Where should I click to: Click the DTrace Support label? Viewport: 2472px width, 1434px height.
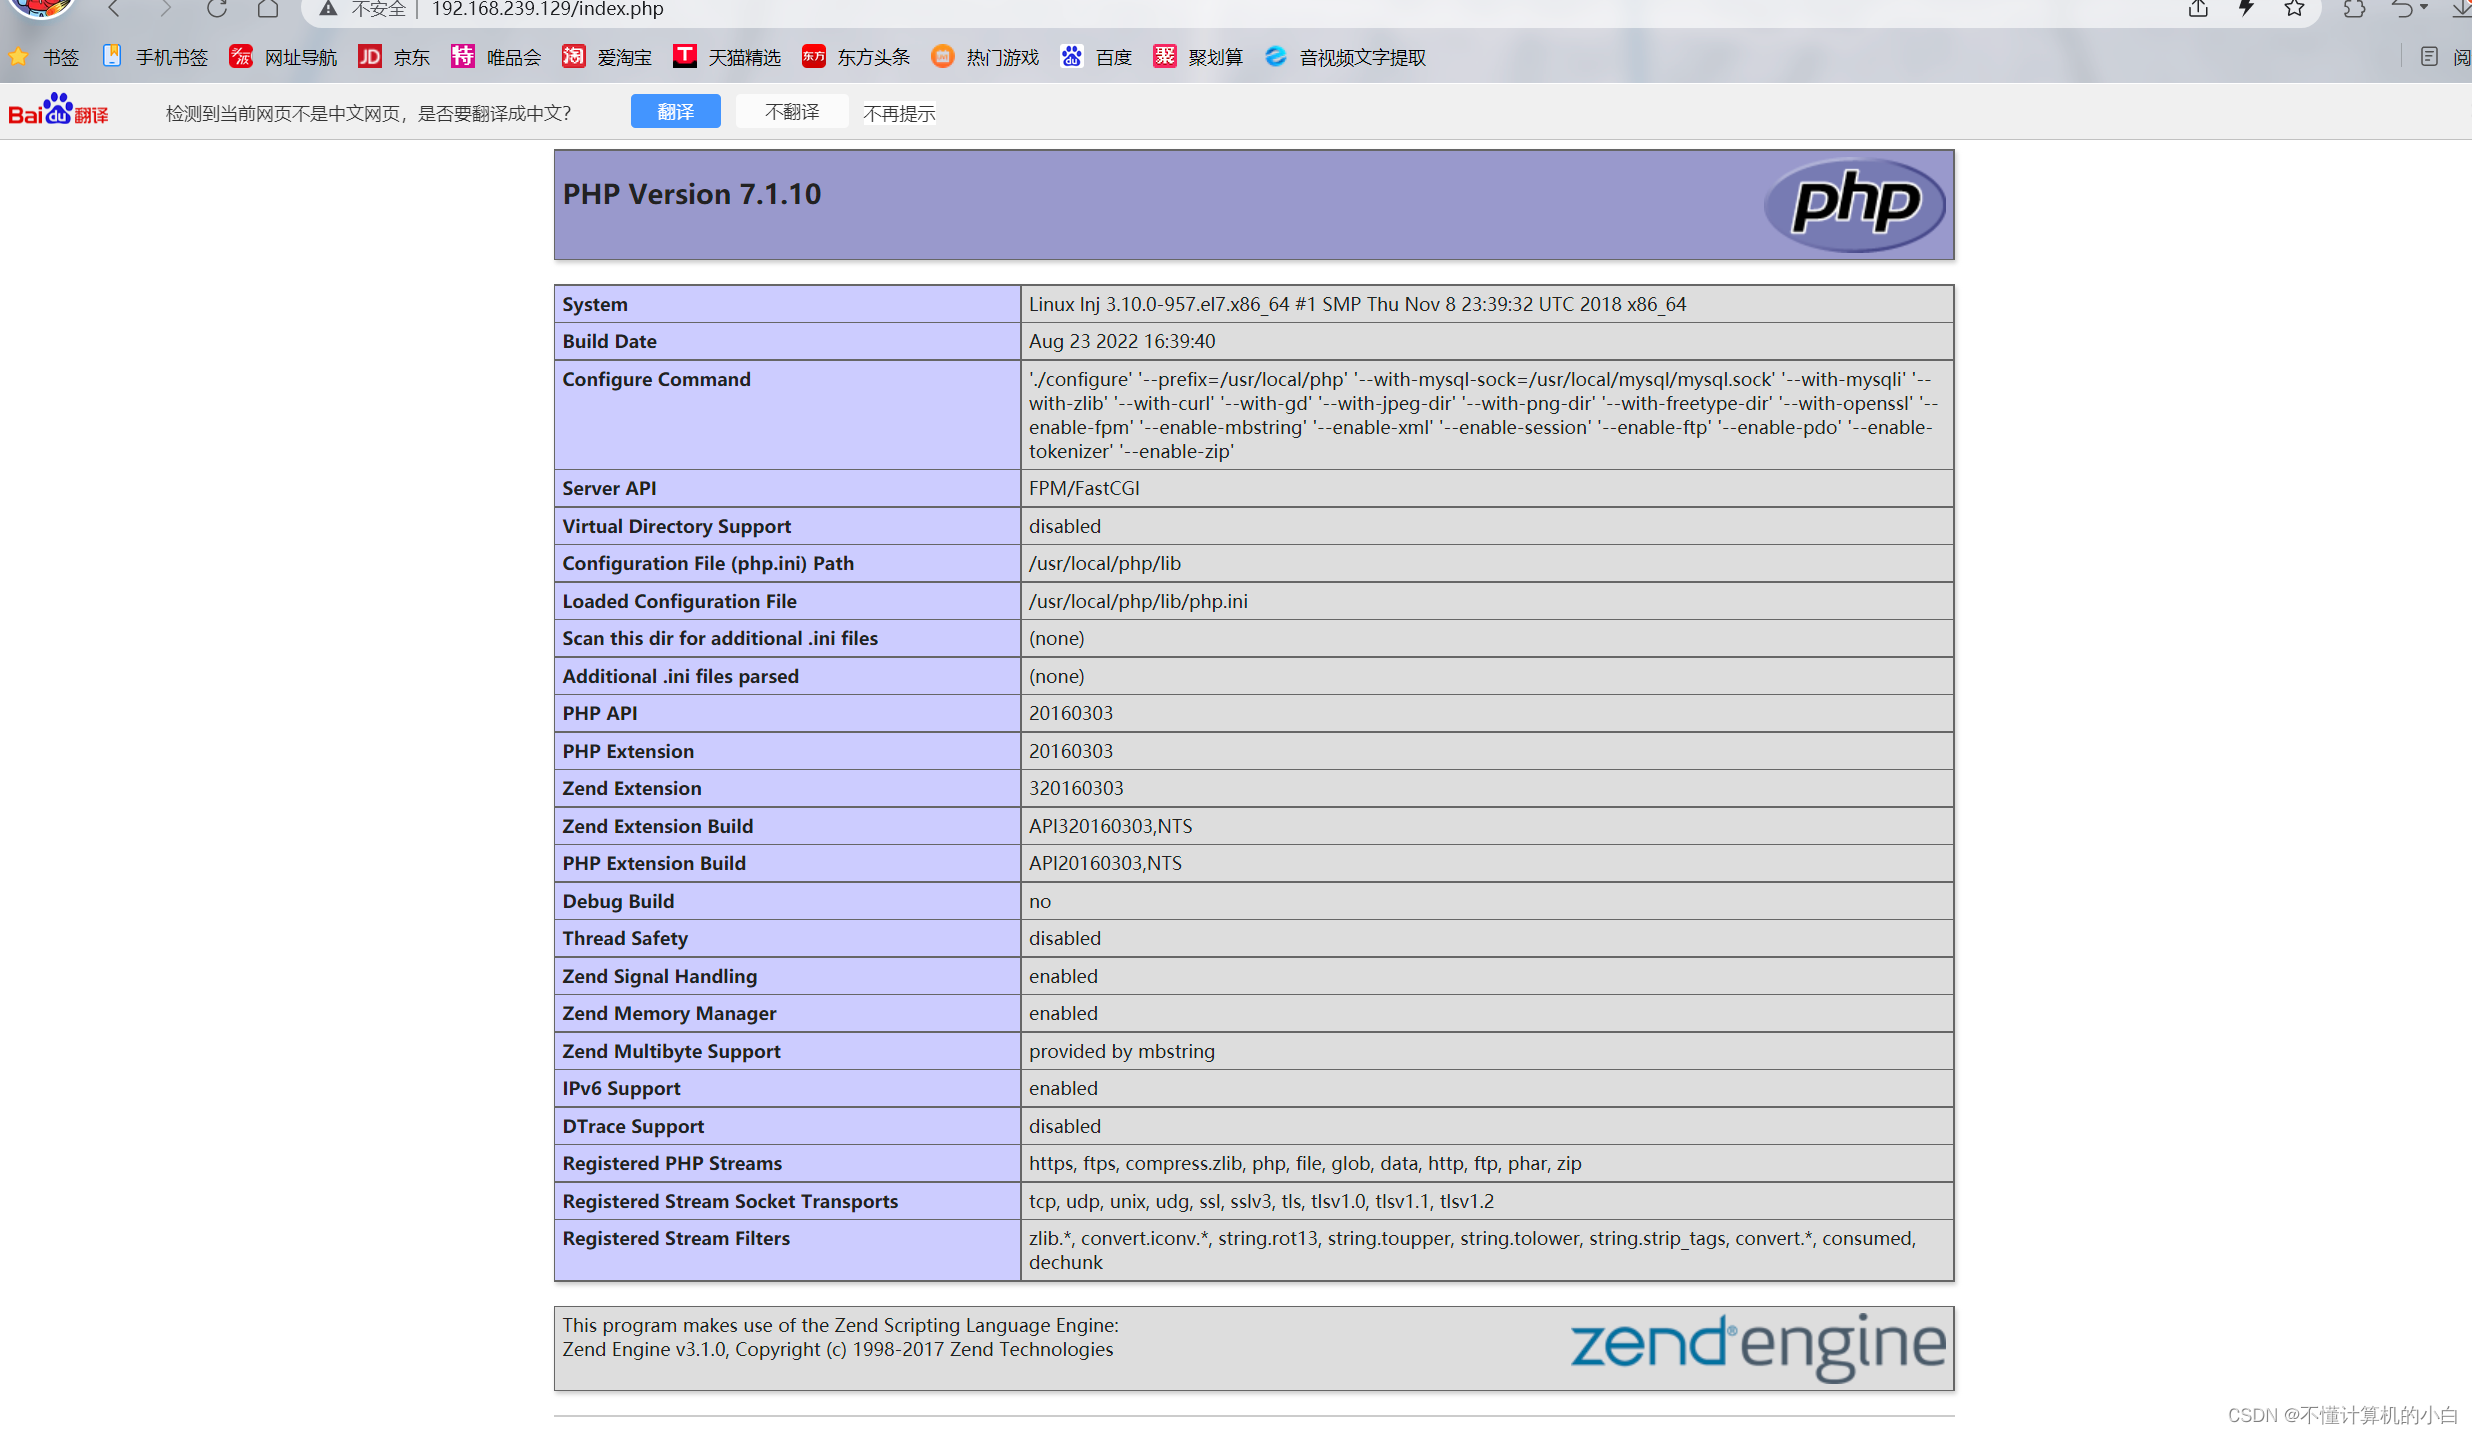(x=633, y=1126)
